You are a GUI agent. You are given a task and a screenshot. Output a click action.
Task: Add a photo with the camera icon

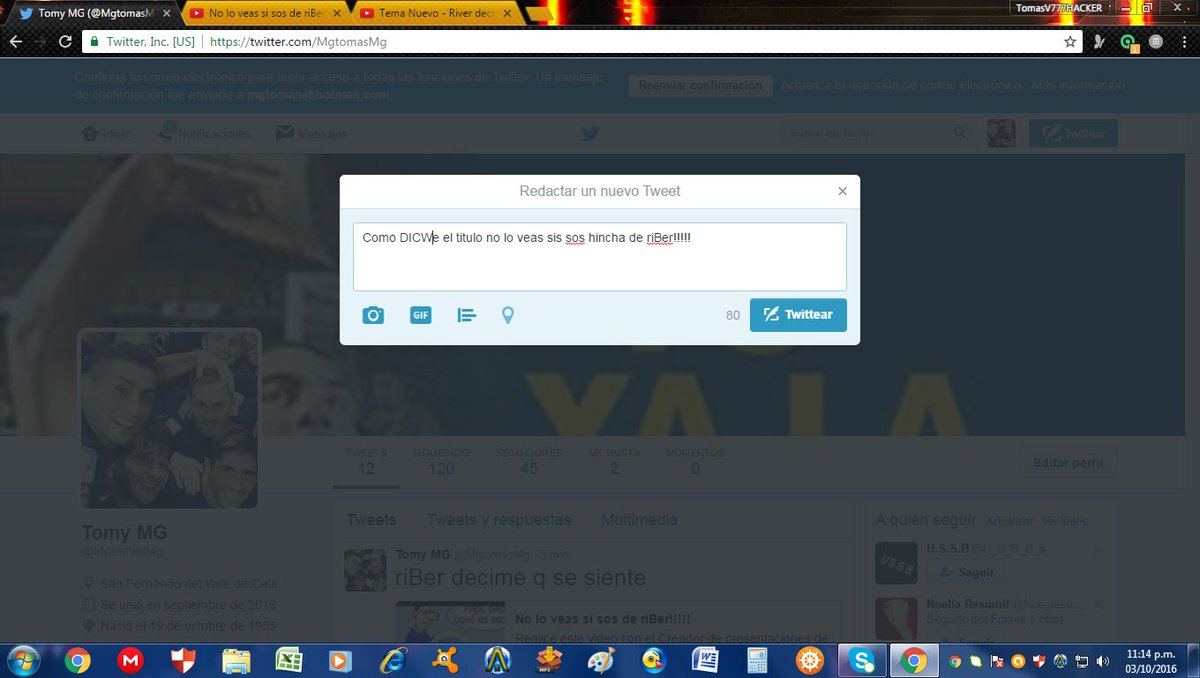click(x=373, y=315)
